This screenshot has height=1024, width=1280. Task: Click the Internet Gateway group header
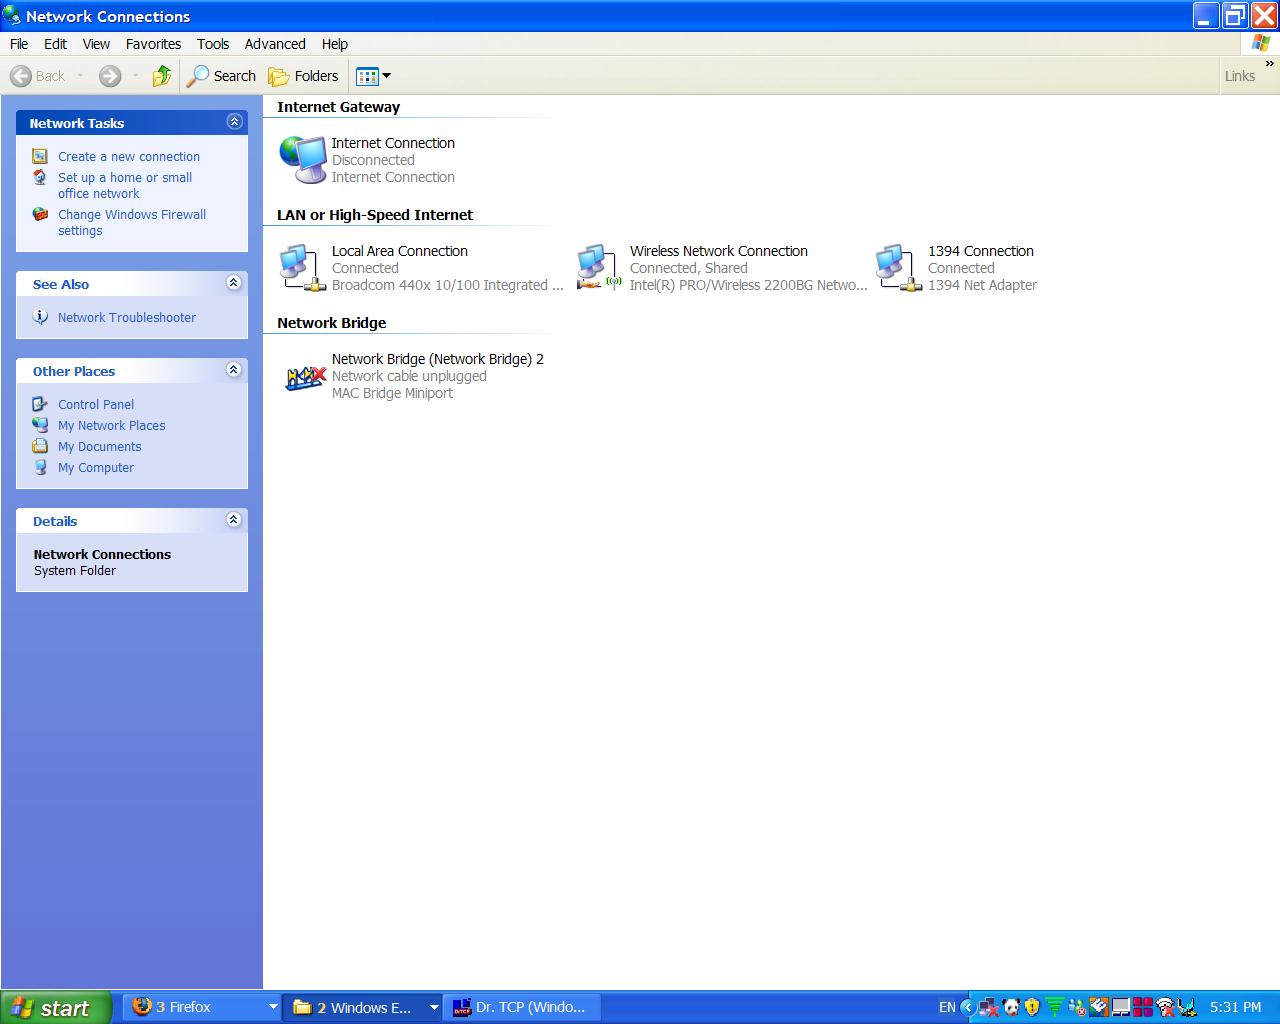pyautogui.click(x=338, y=107)
